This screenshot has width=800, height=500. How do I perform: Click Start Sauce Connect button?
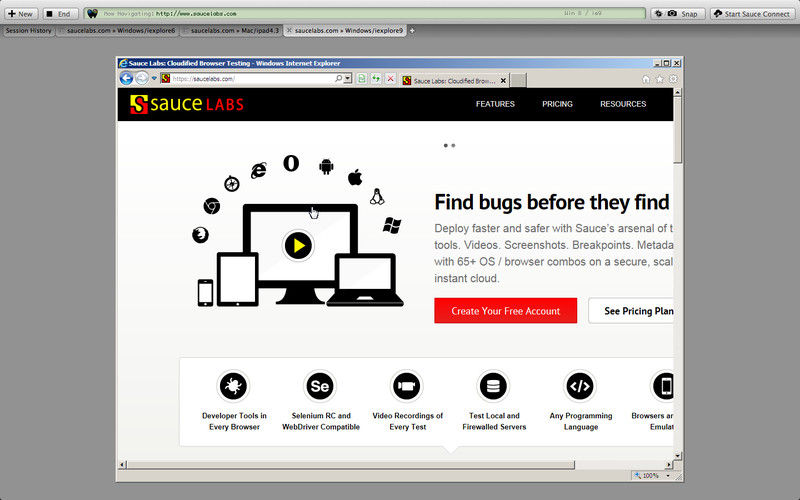click(x=752, y=14)
